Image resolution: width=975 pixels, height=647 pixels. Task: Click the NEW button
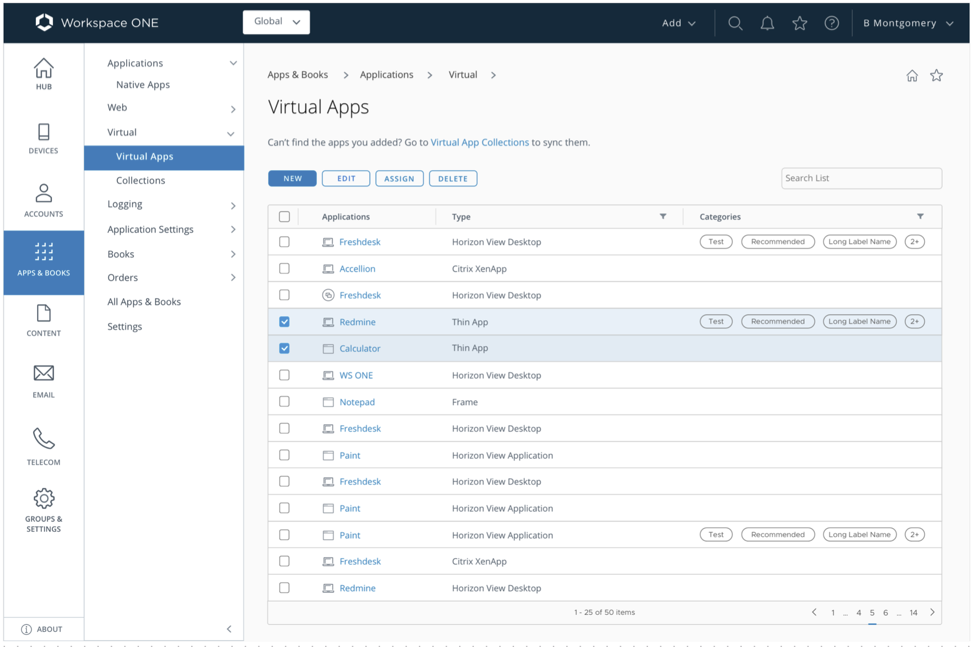pyautogui.click(x=292, y=178)
